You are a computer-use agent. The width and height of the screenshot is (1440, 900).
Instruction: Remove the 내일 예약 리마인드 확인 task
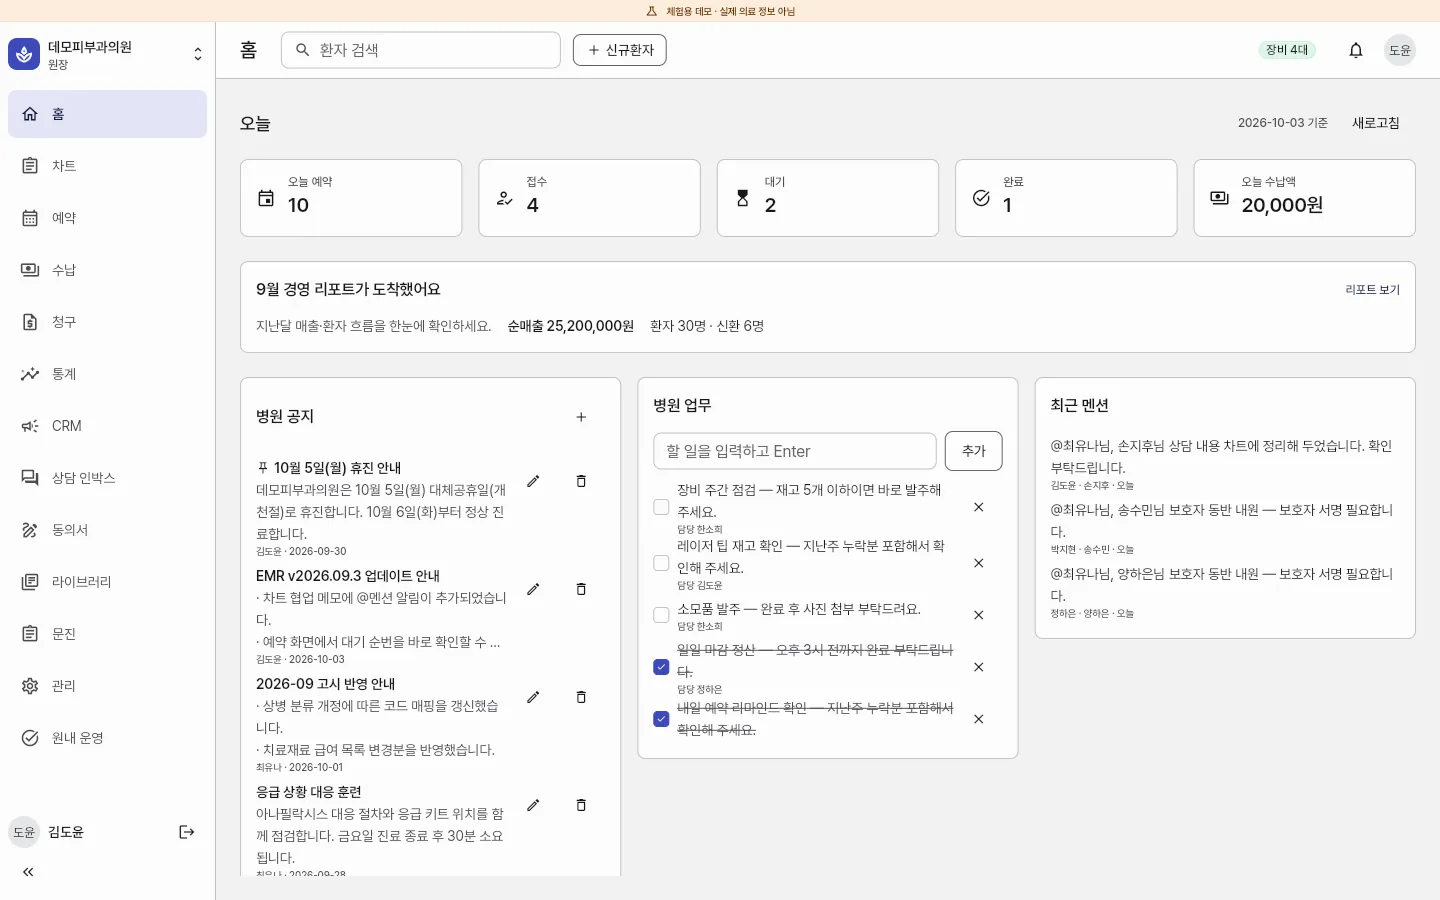tap(979, 719)
